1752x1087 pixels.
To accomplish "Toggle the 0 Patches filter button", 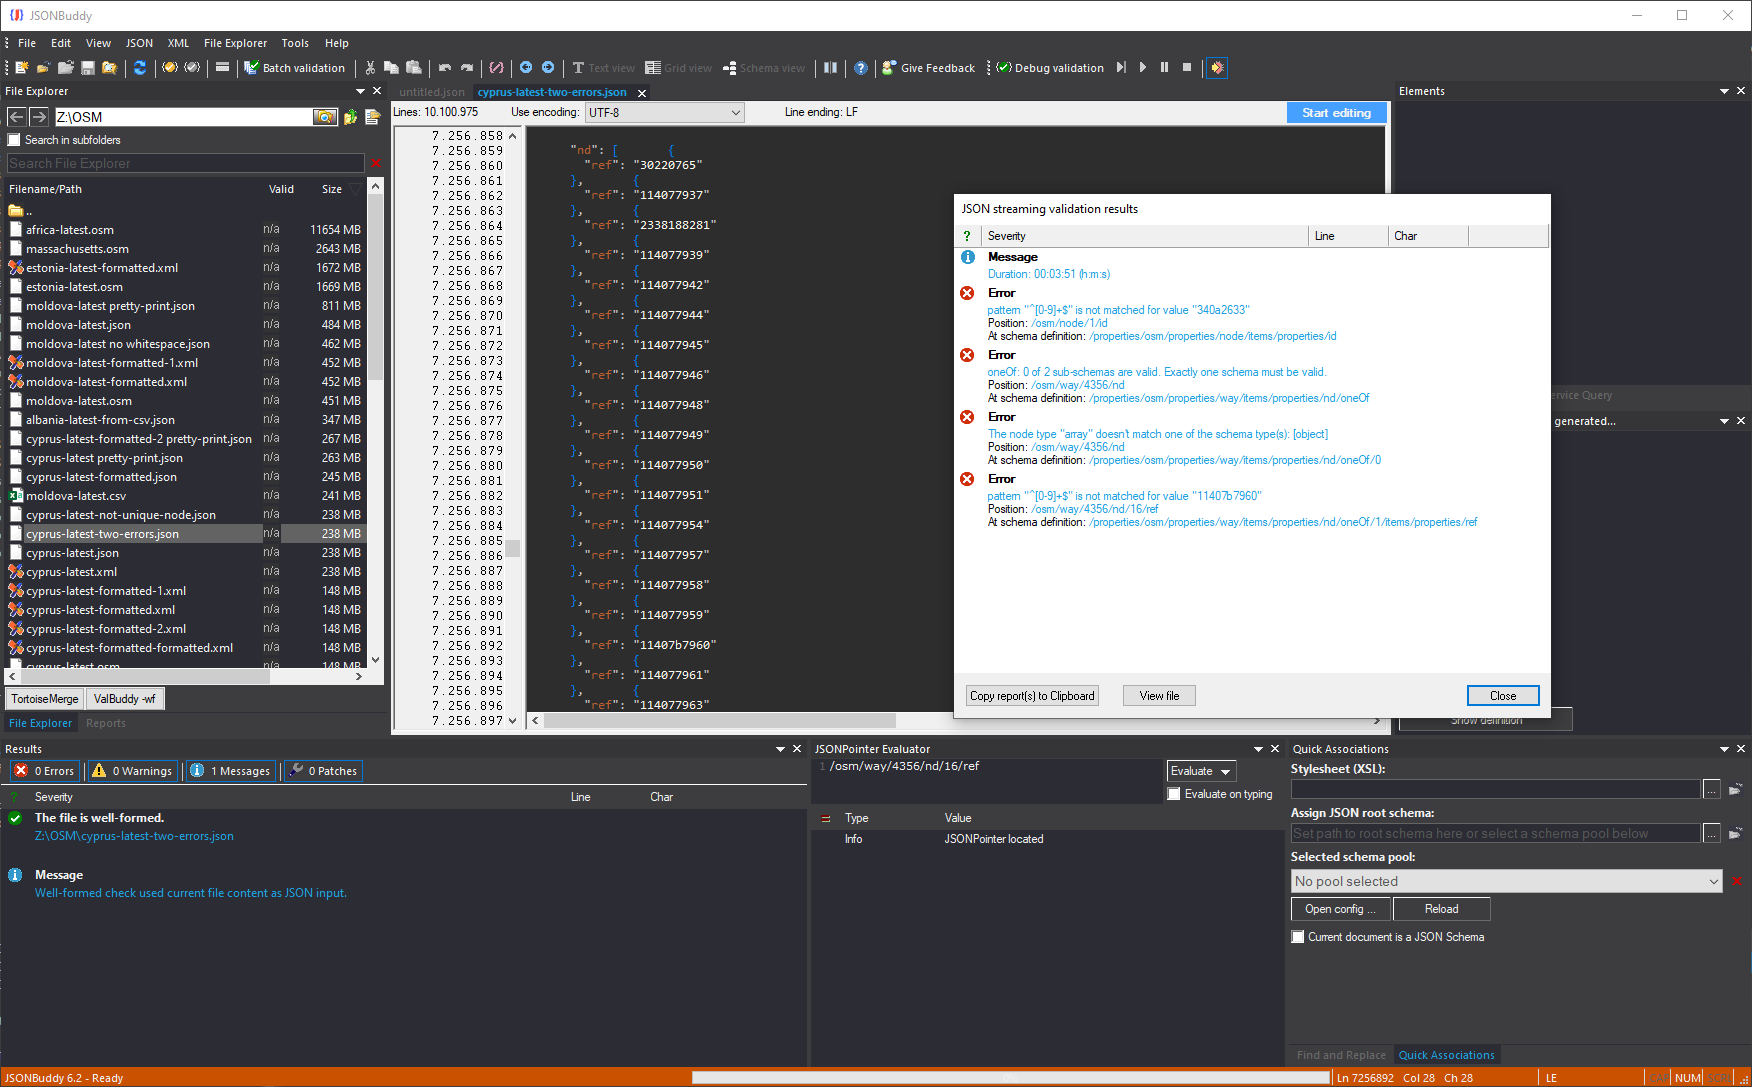I will coord(323,771).
